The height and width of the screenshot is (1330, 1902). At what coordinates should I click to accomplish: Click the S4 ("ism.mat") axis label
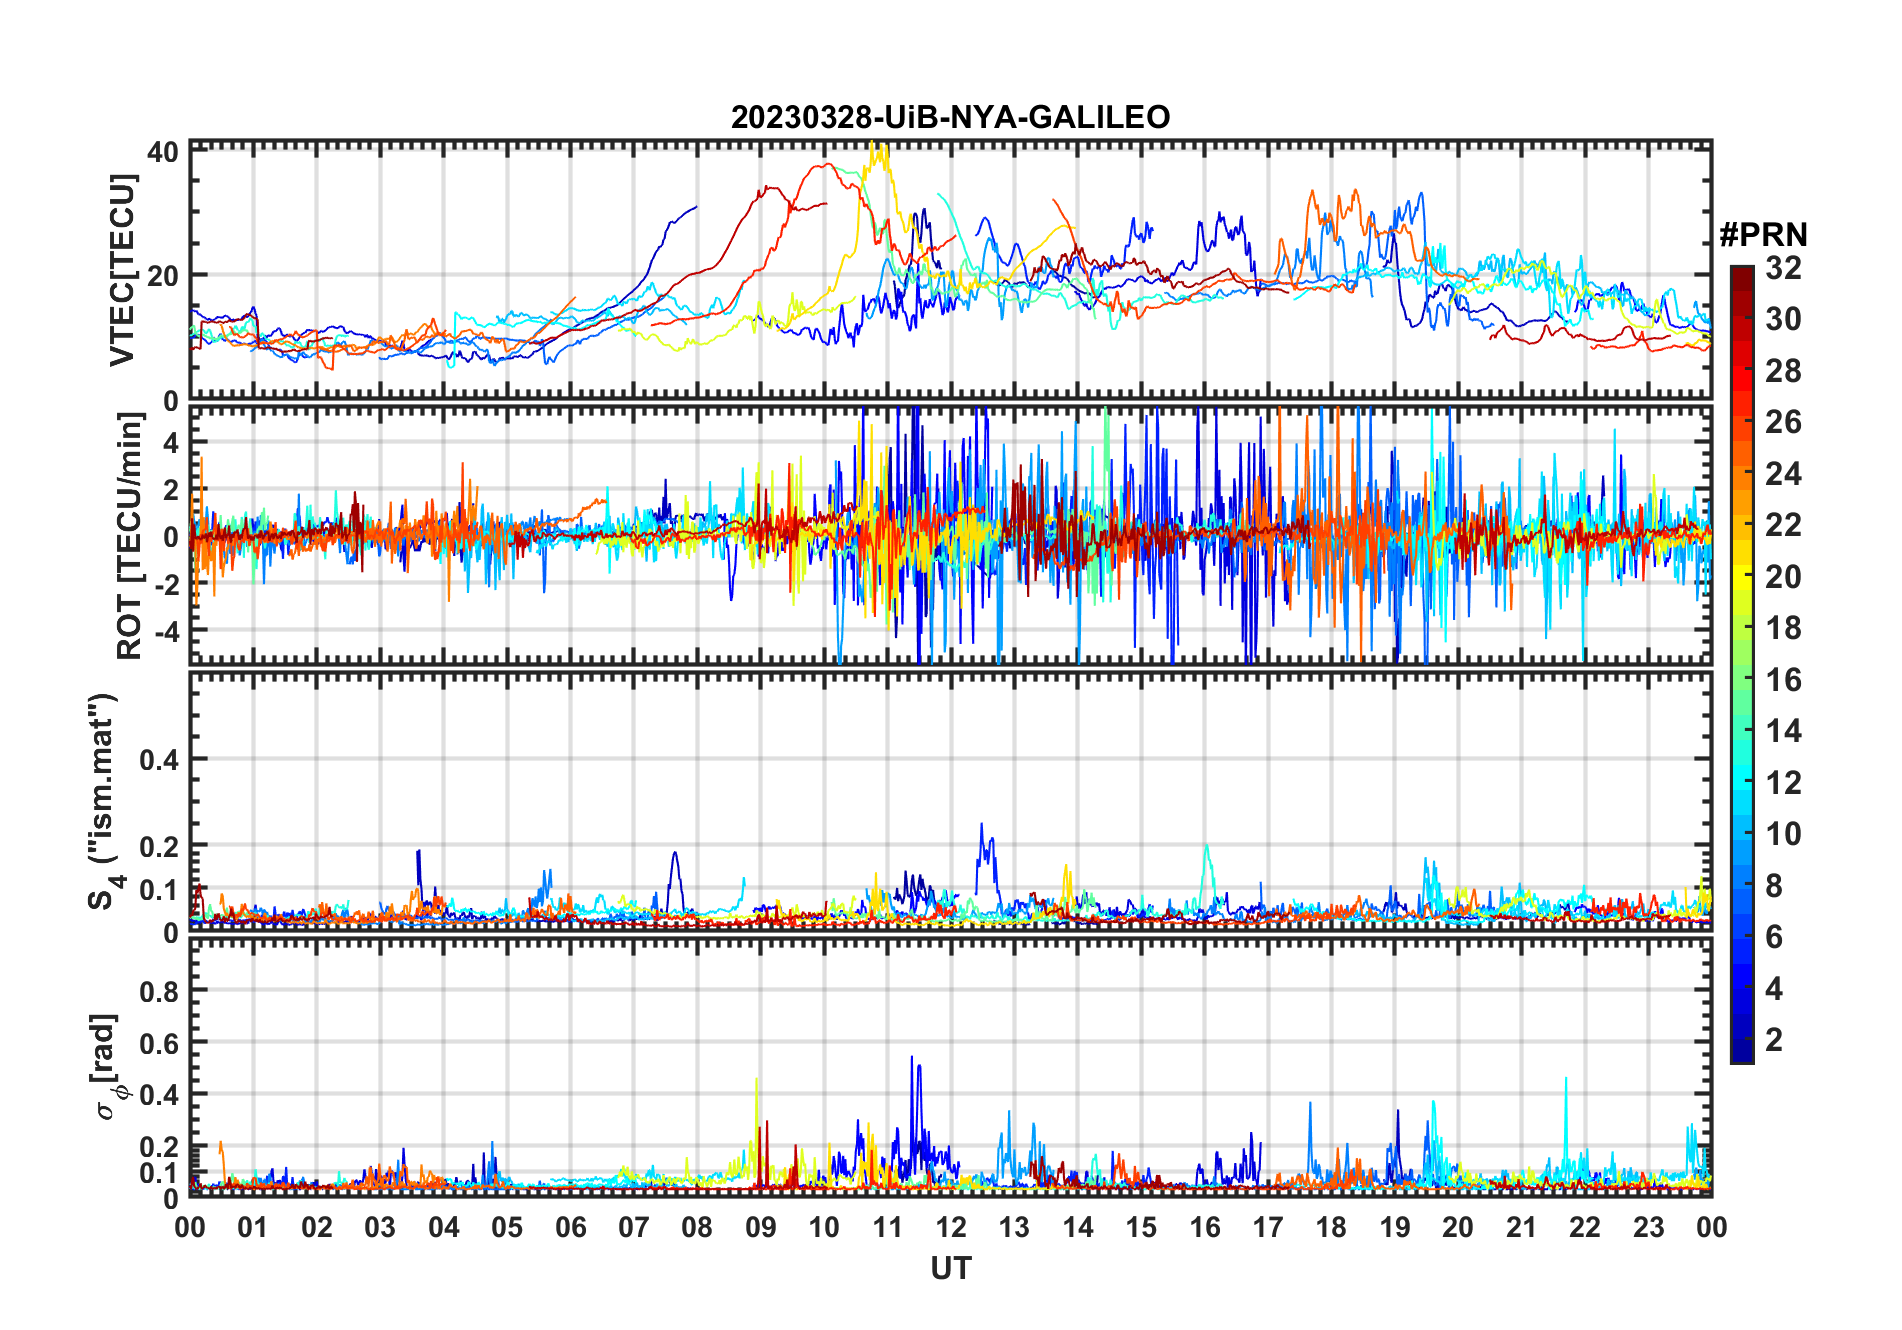pos(105,802)
